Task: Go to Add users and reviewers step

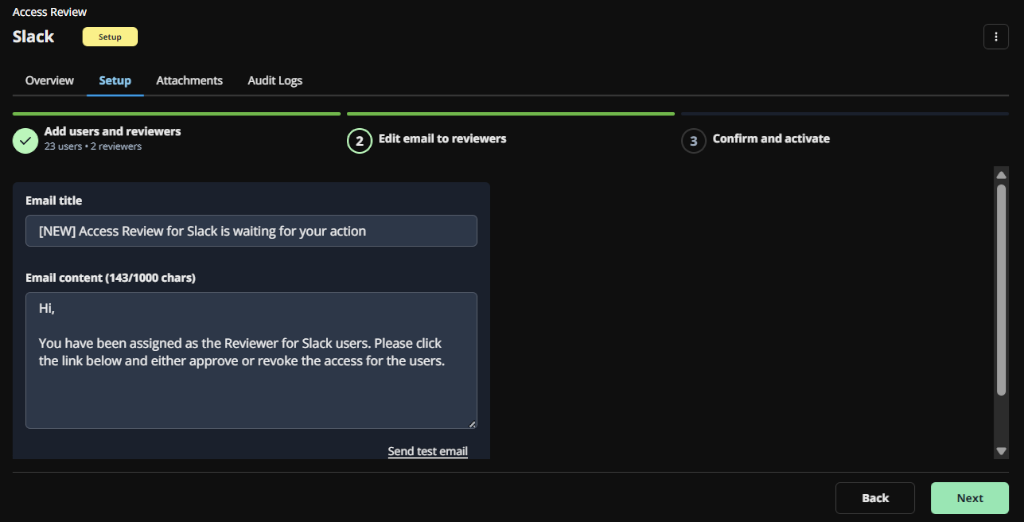Action: coord(112,131)
